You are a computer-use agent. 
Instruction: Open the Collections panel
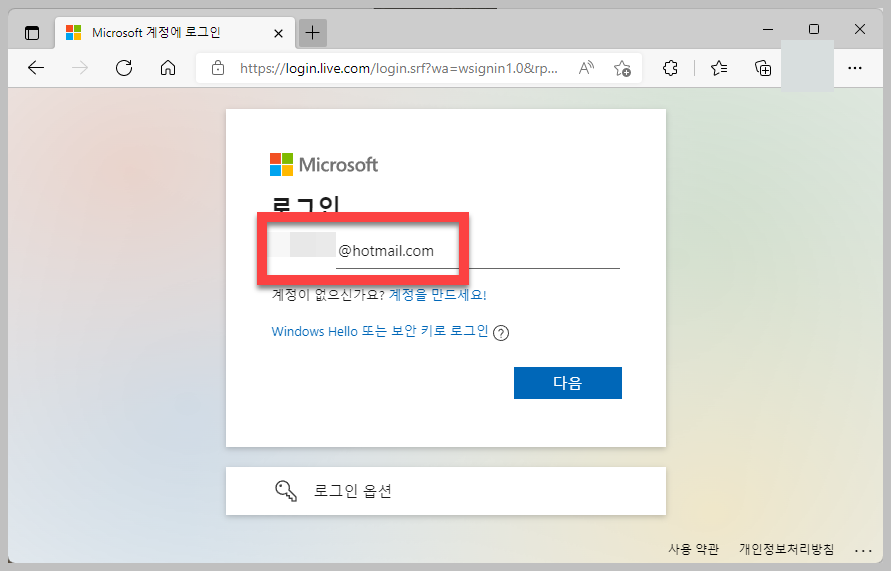pos(763,68)
